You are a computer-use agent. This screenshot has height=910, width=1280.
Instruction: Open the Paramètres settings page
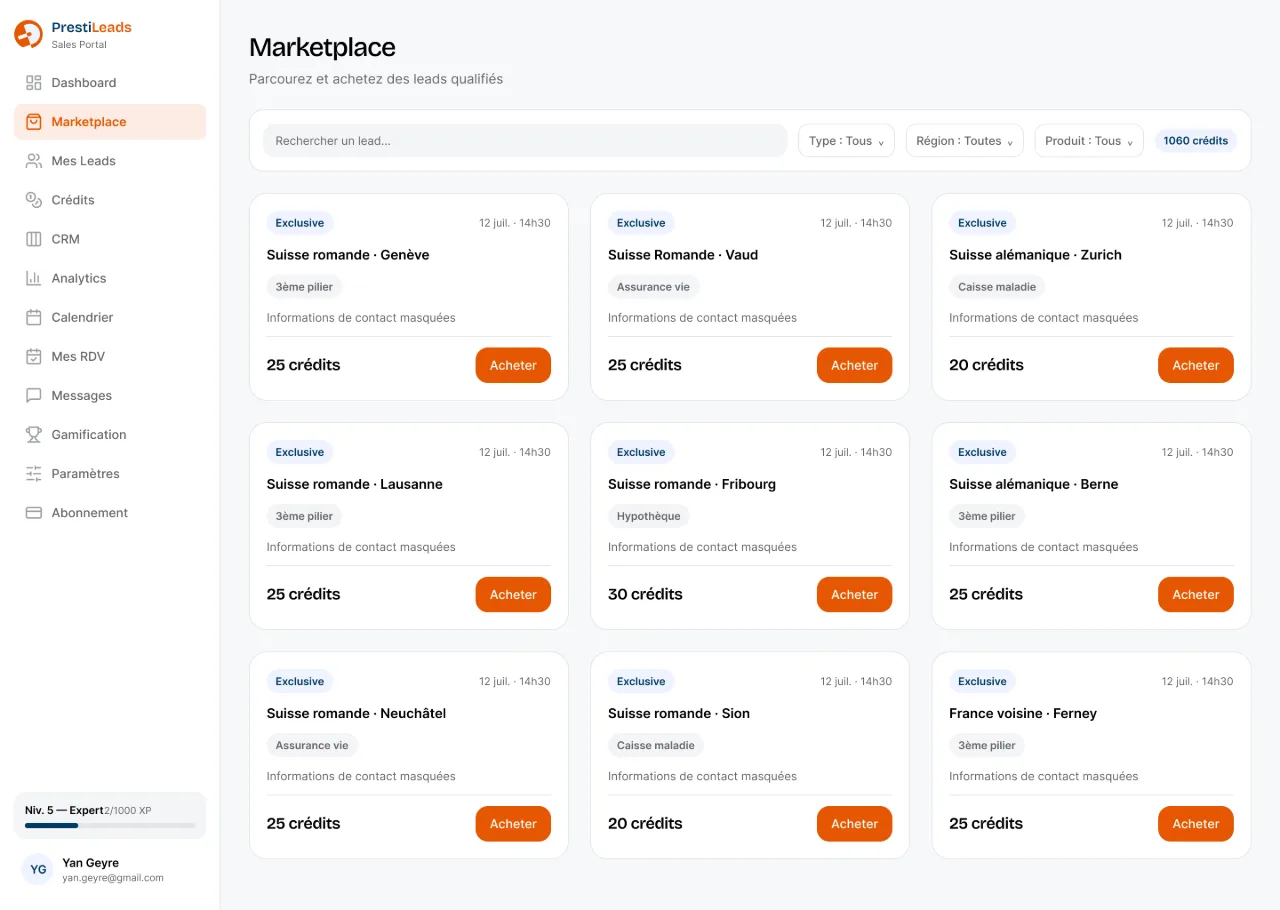coord(110,473)
